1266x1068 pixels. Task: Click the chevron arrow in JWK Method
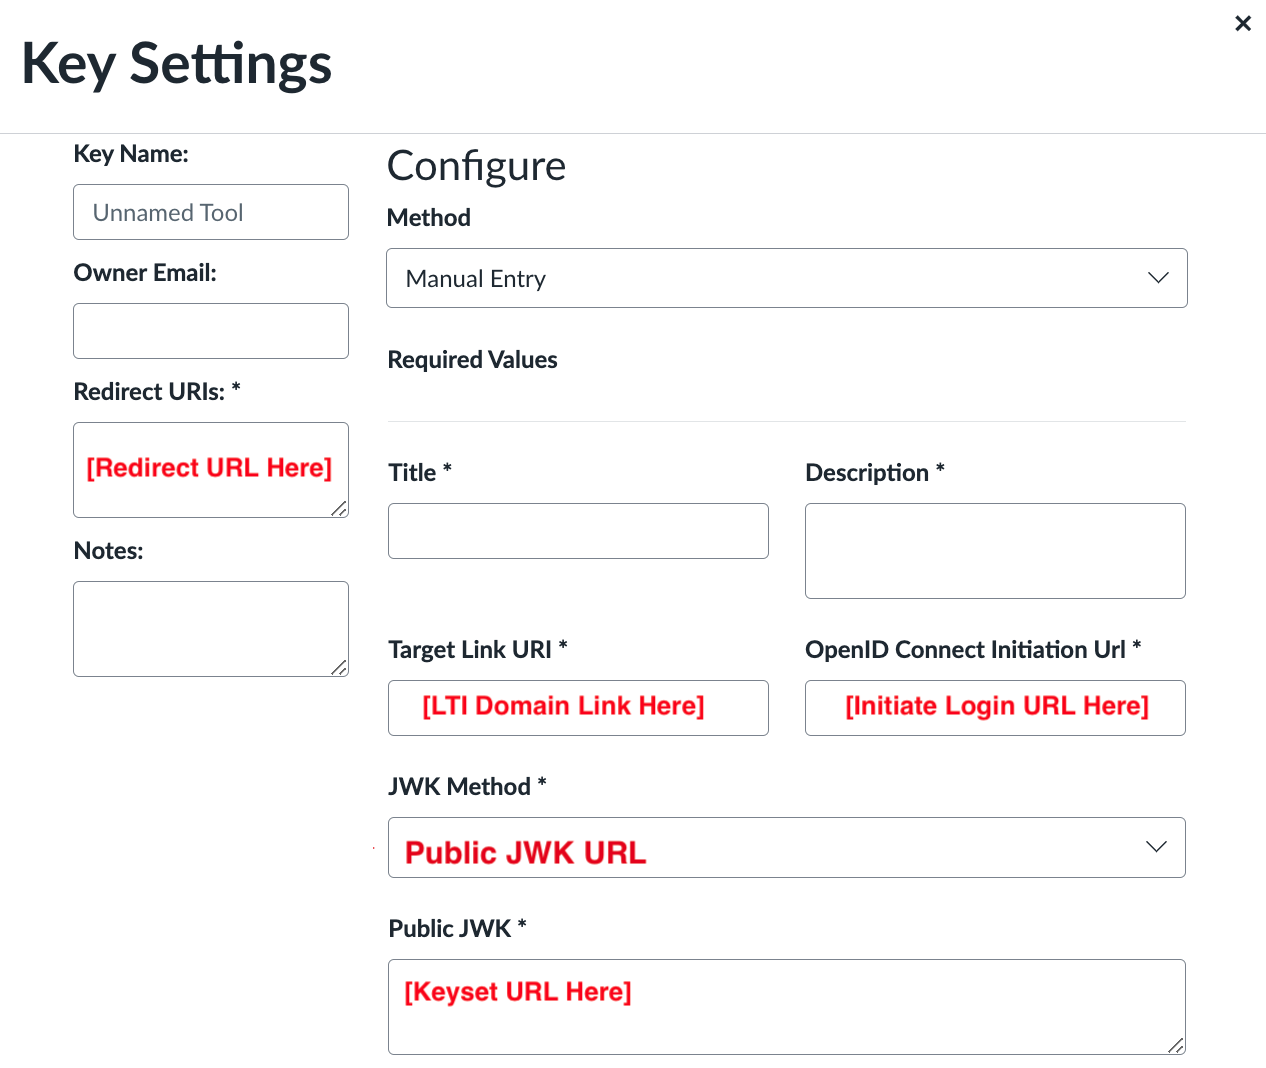(1156, 847)
